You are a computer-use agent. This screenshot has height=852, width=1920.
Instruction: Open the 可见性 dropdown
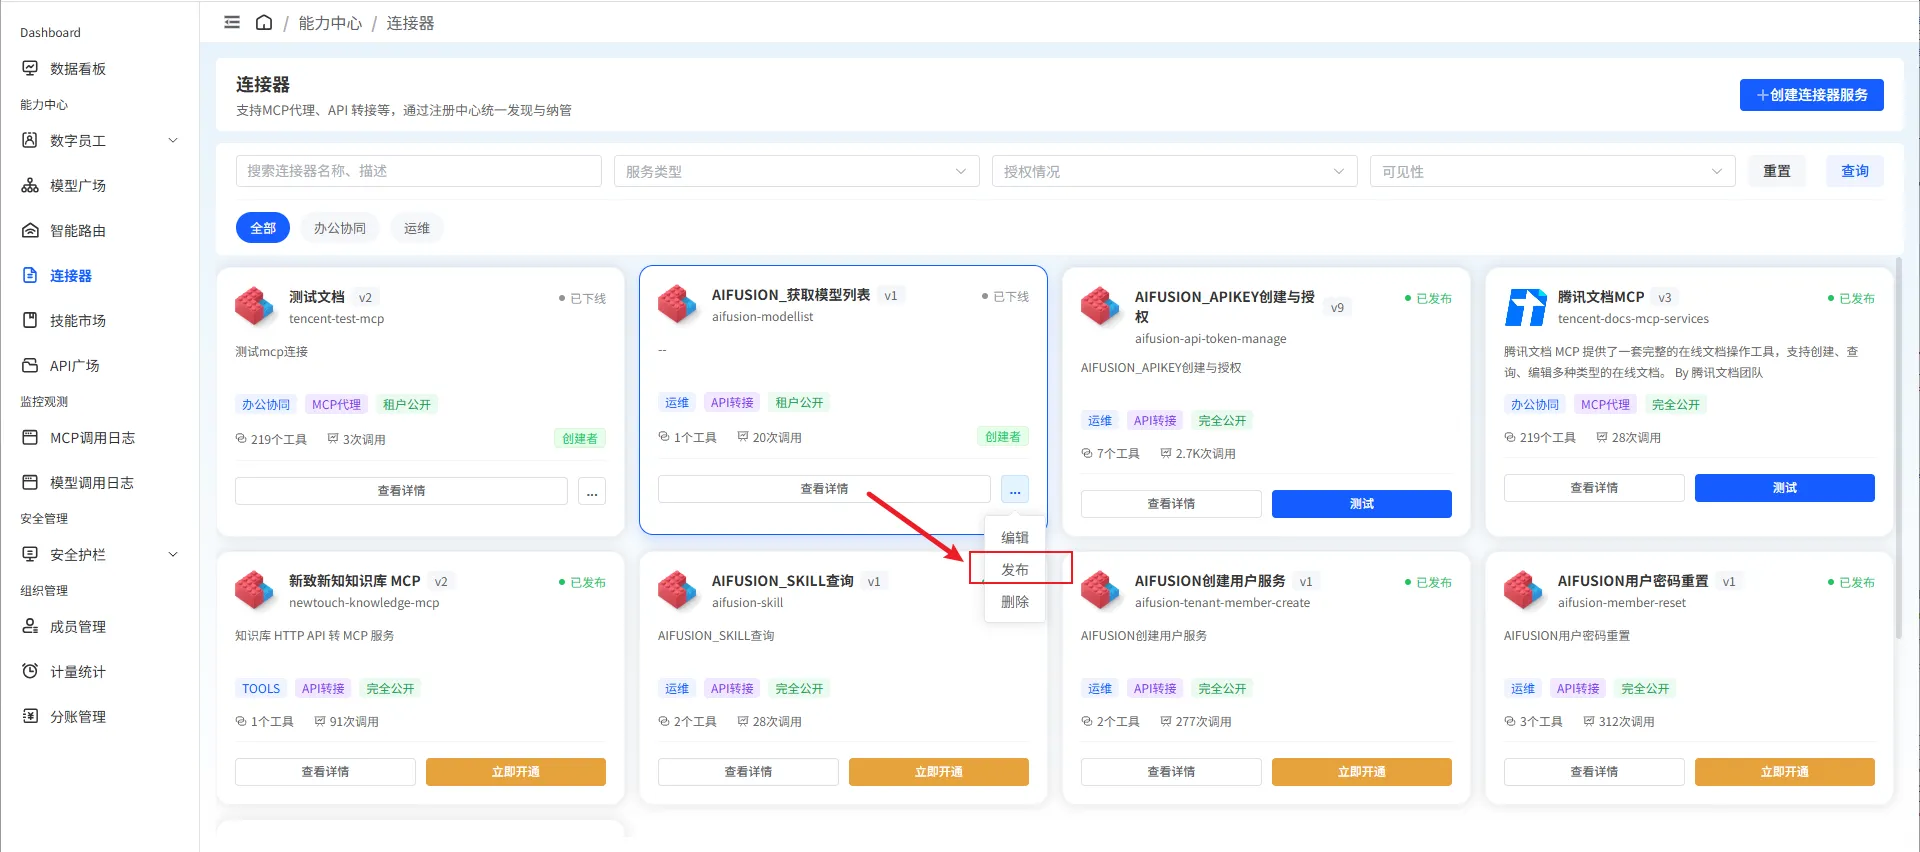tap(1552, 171)
